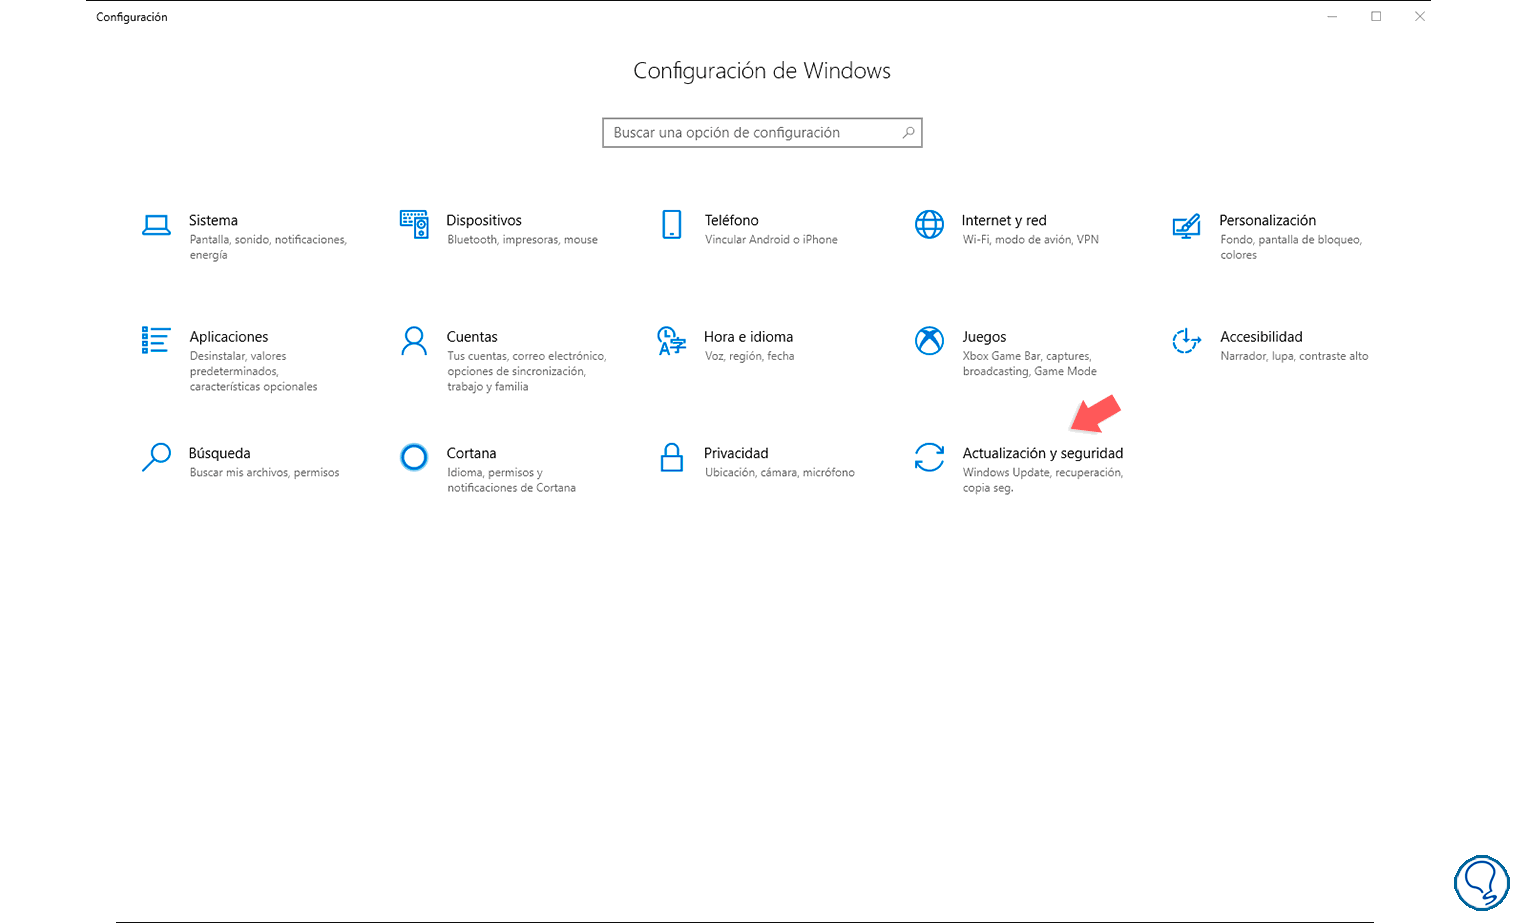Click 'Idioma, permisos y notificaciones de Cortana' text
Screen dimensions: 1527x923
[511, 480]
